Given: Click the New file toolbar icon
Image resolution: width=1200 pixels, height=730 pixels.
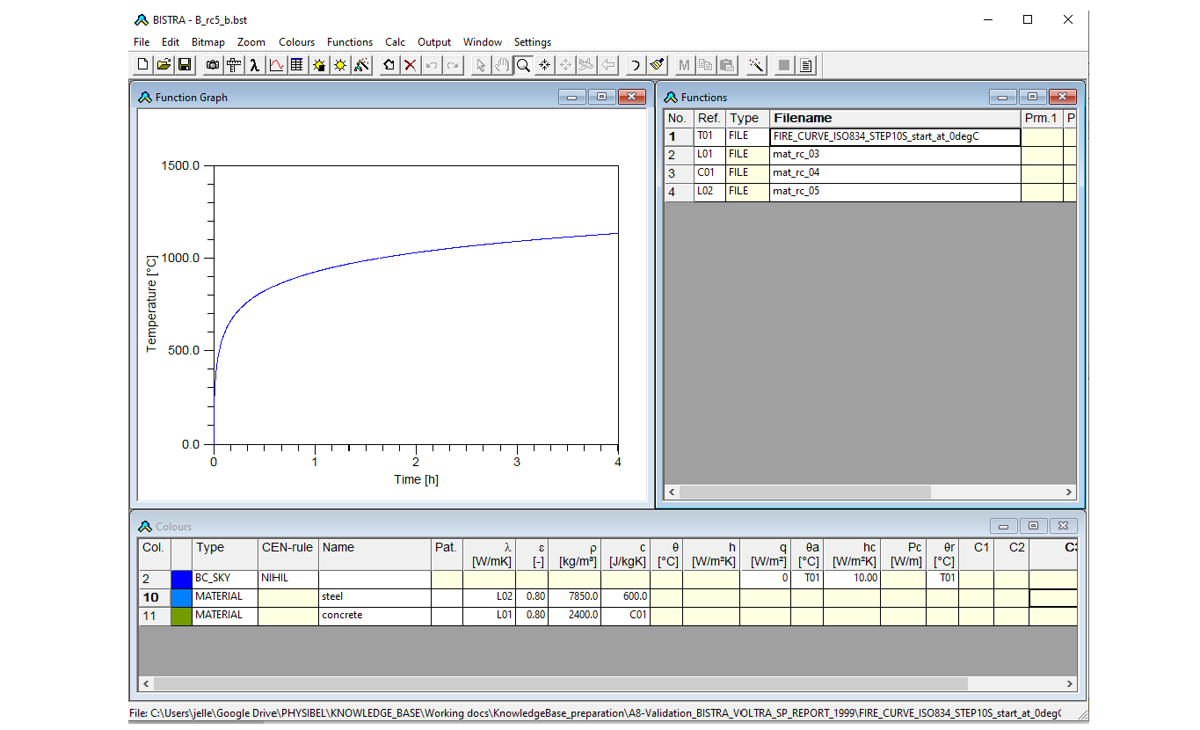Looking at the screenshot, I should pyautogui.click(x=143, y=65).
